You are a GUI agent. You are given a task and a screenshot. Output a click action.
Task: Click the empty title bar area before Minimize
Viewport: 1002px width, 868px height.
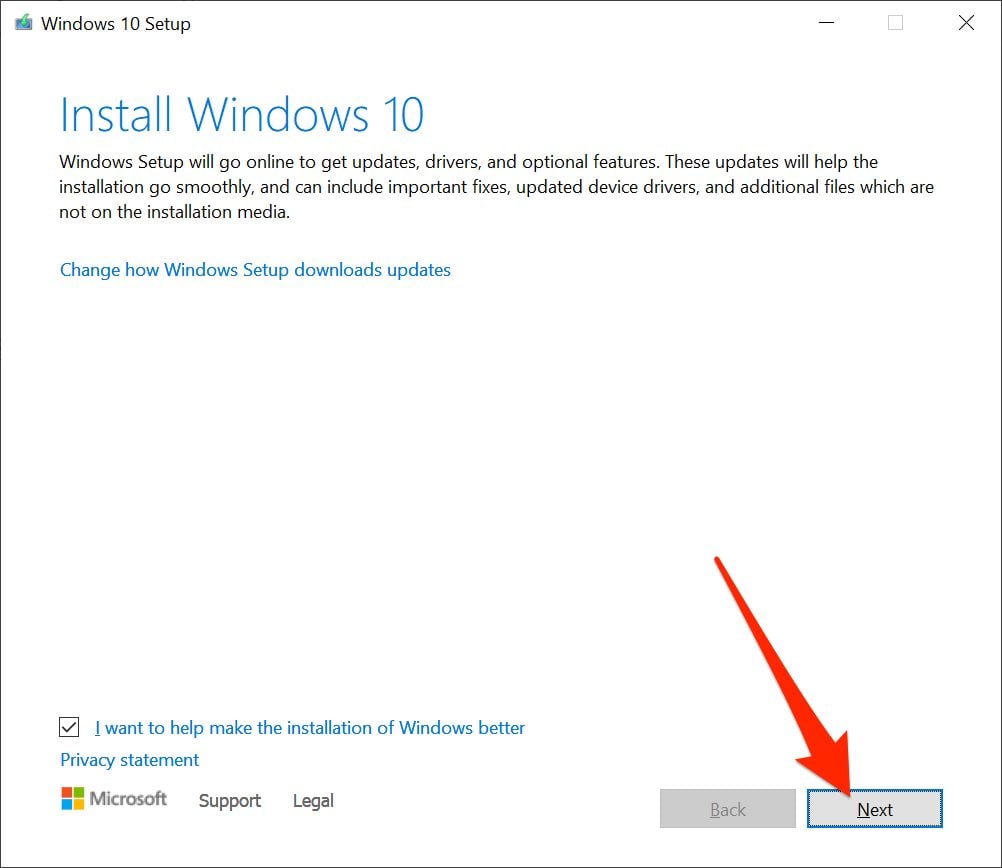[x=500, y=23]
